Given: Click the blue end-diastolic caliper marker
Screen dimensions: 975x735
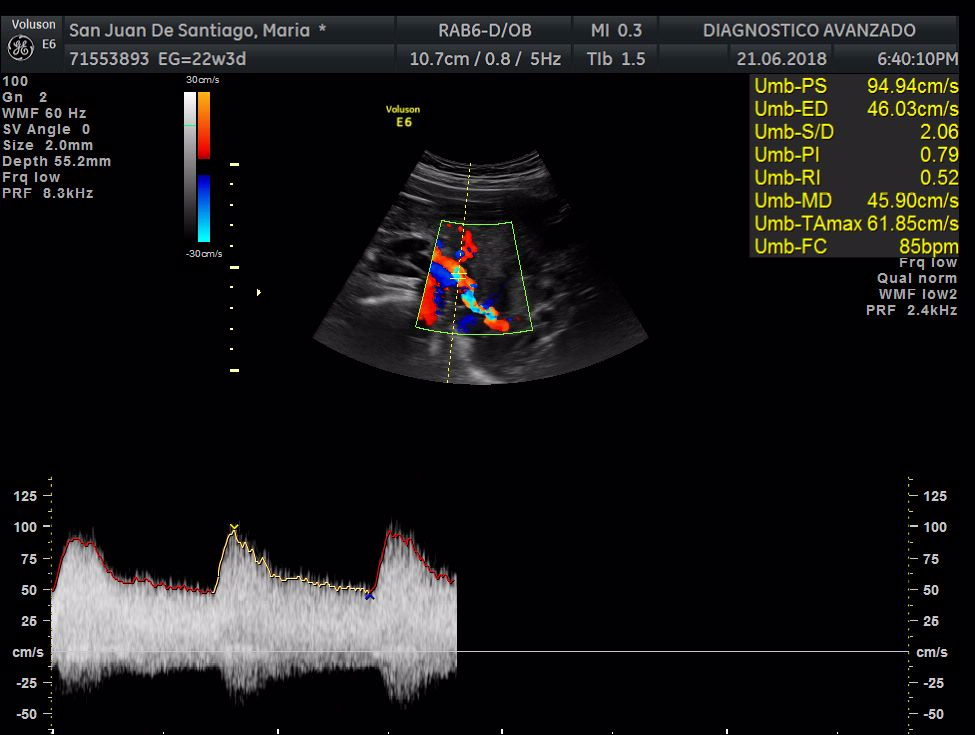Looking at the screenshot, I should pos(370,595).
